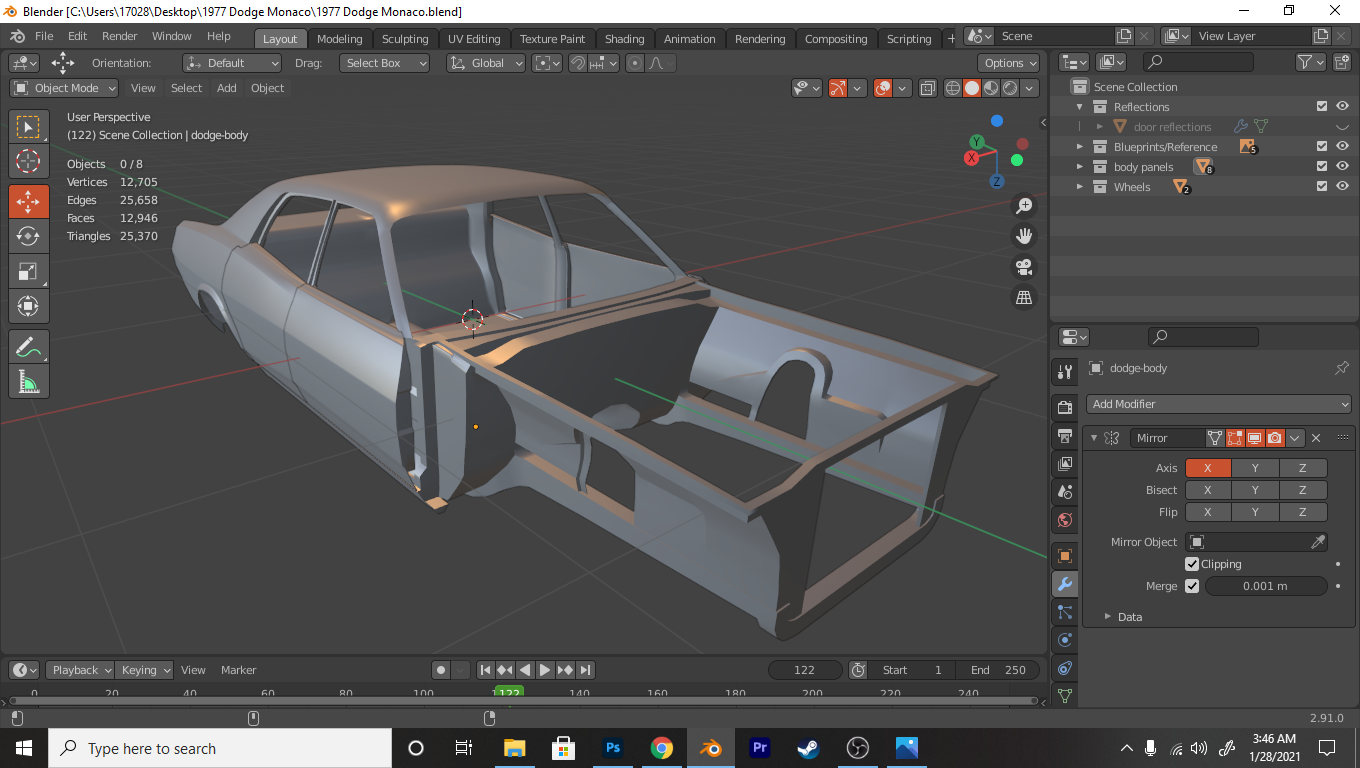Screen dimensions: 1360x768
Task: Hide the Wheels collection with eye icon
Action: (x=1342, y=186)
